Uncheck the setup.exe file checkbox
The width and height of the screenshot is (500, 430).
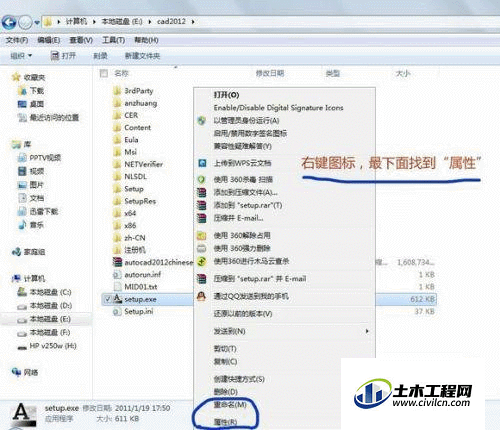tap(107, 299)
